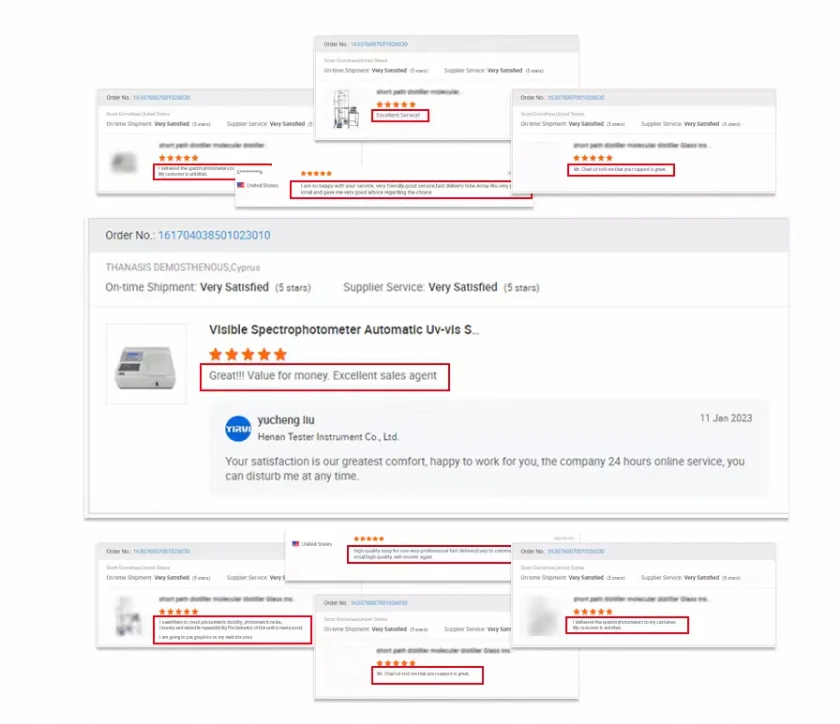The image size is (840, 724).
Task: Click the distiller equipment thumbnail in top card
Action: tap(346, 109)
